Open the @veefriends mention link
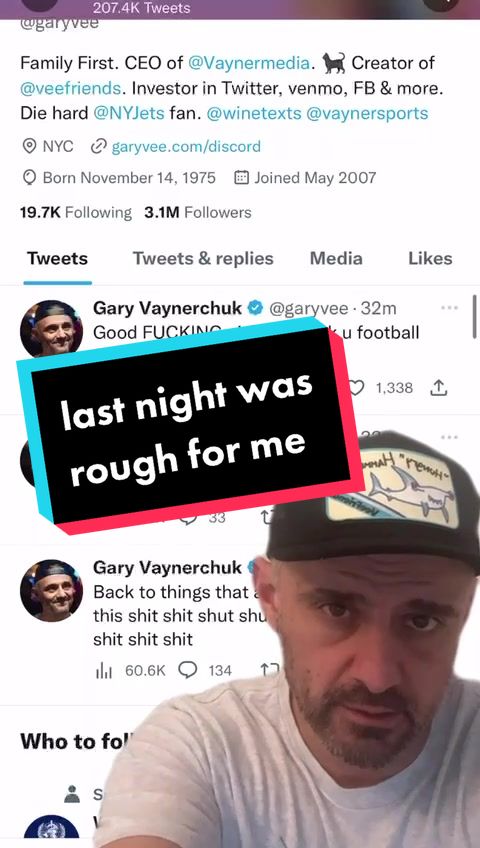The height and width of the screenshot is (848, 480). (70, 88)
